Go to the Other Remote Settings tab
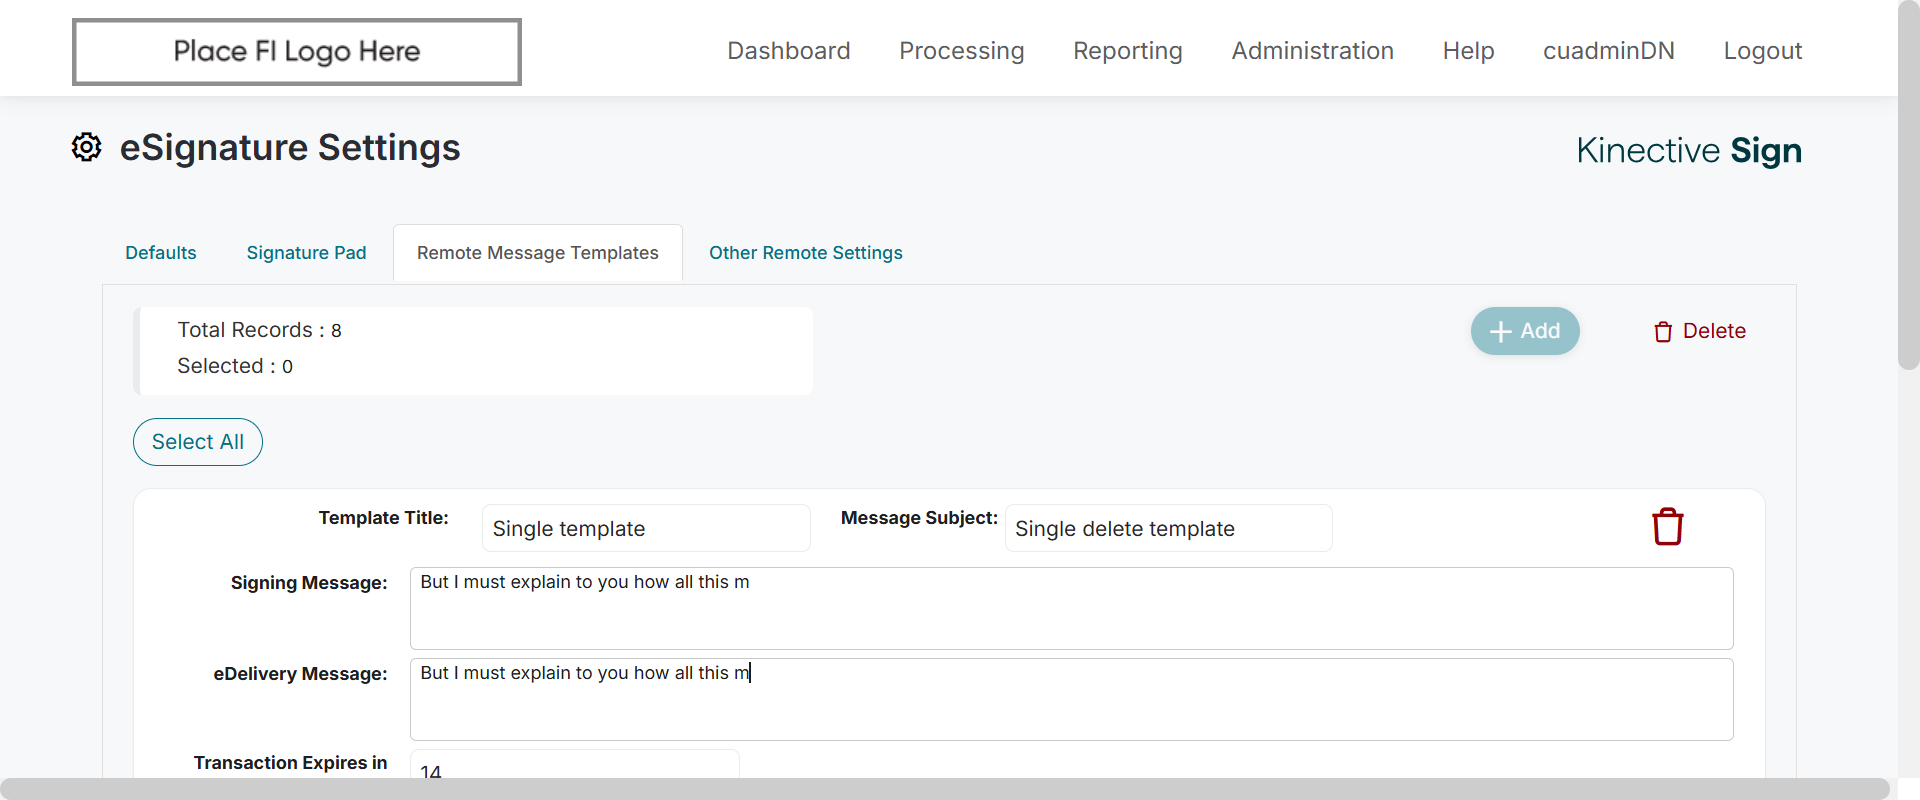This screenshot has height=800, width=1920. (x=806, y=253)
